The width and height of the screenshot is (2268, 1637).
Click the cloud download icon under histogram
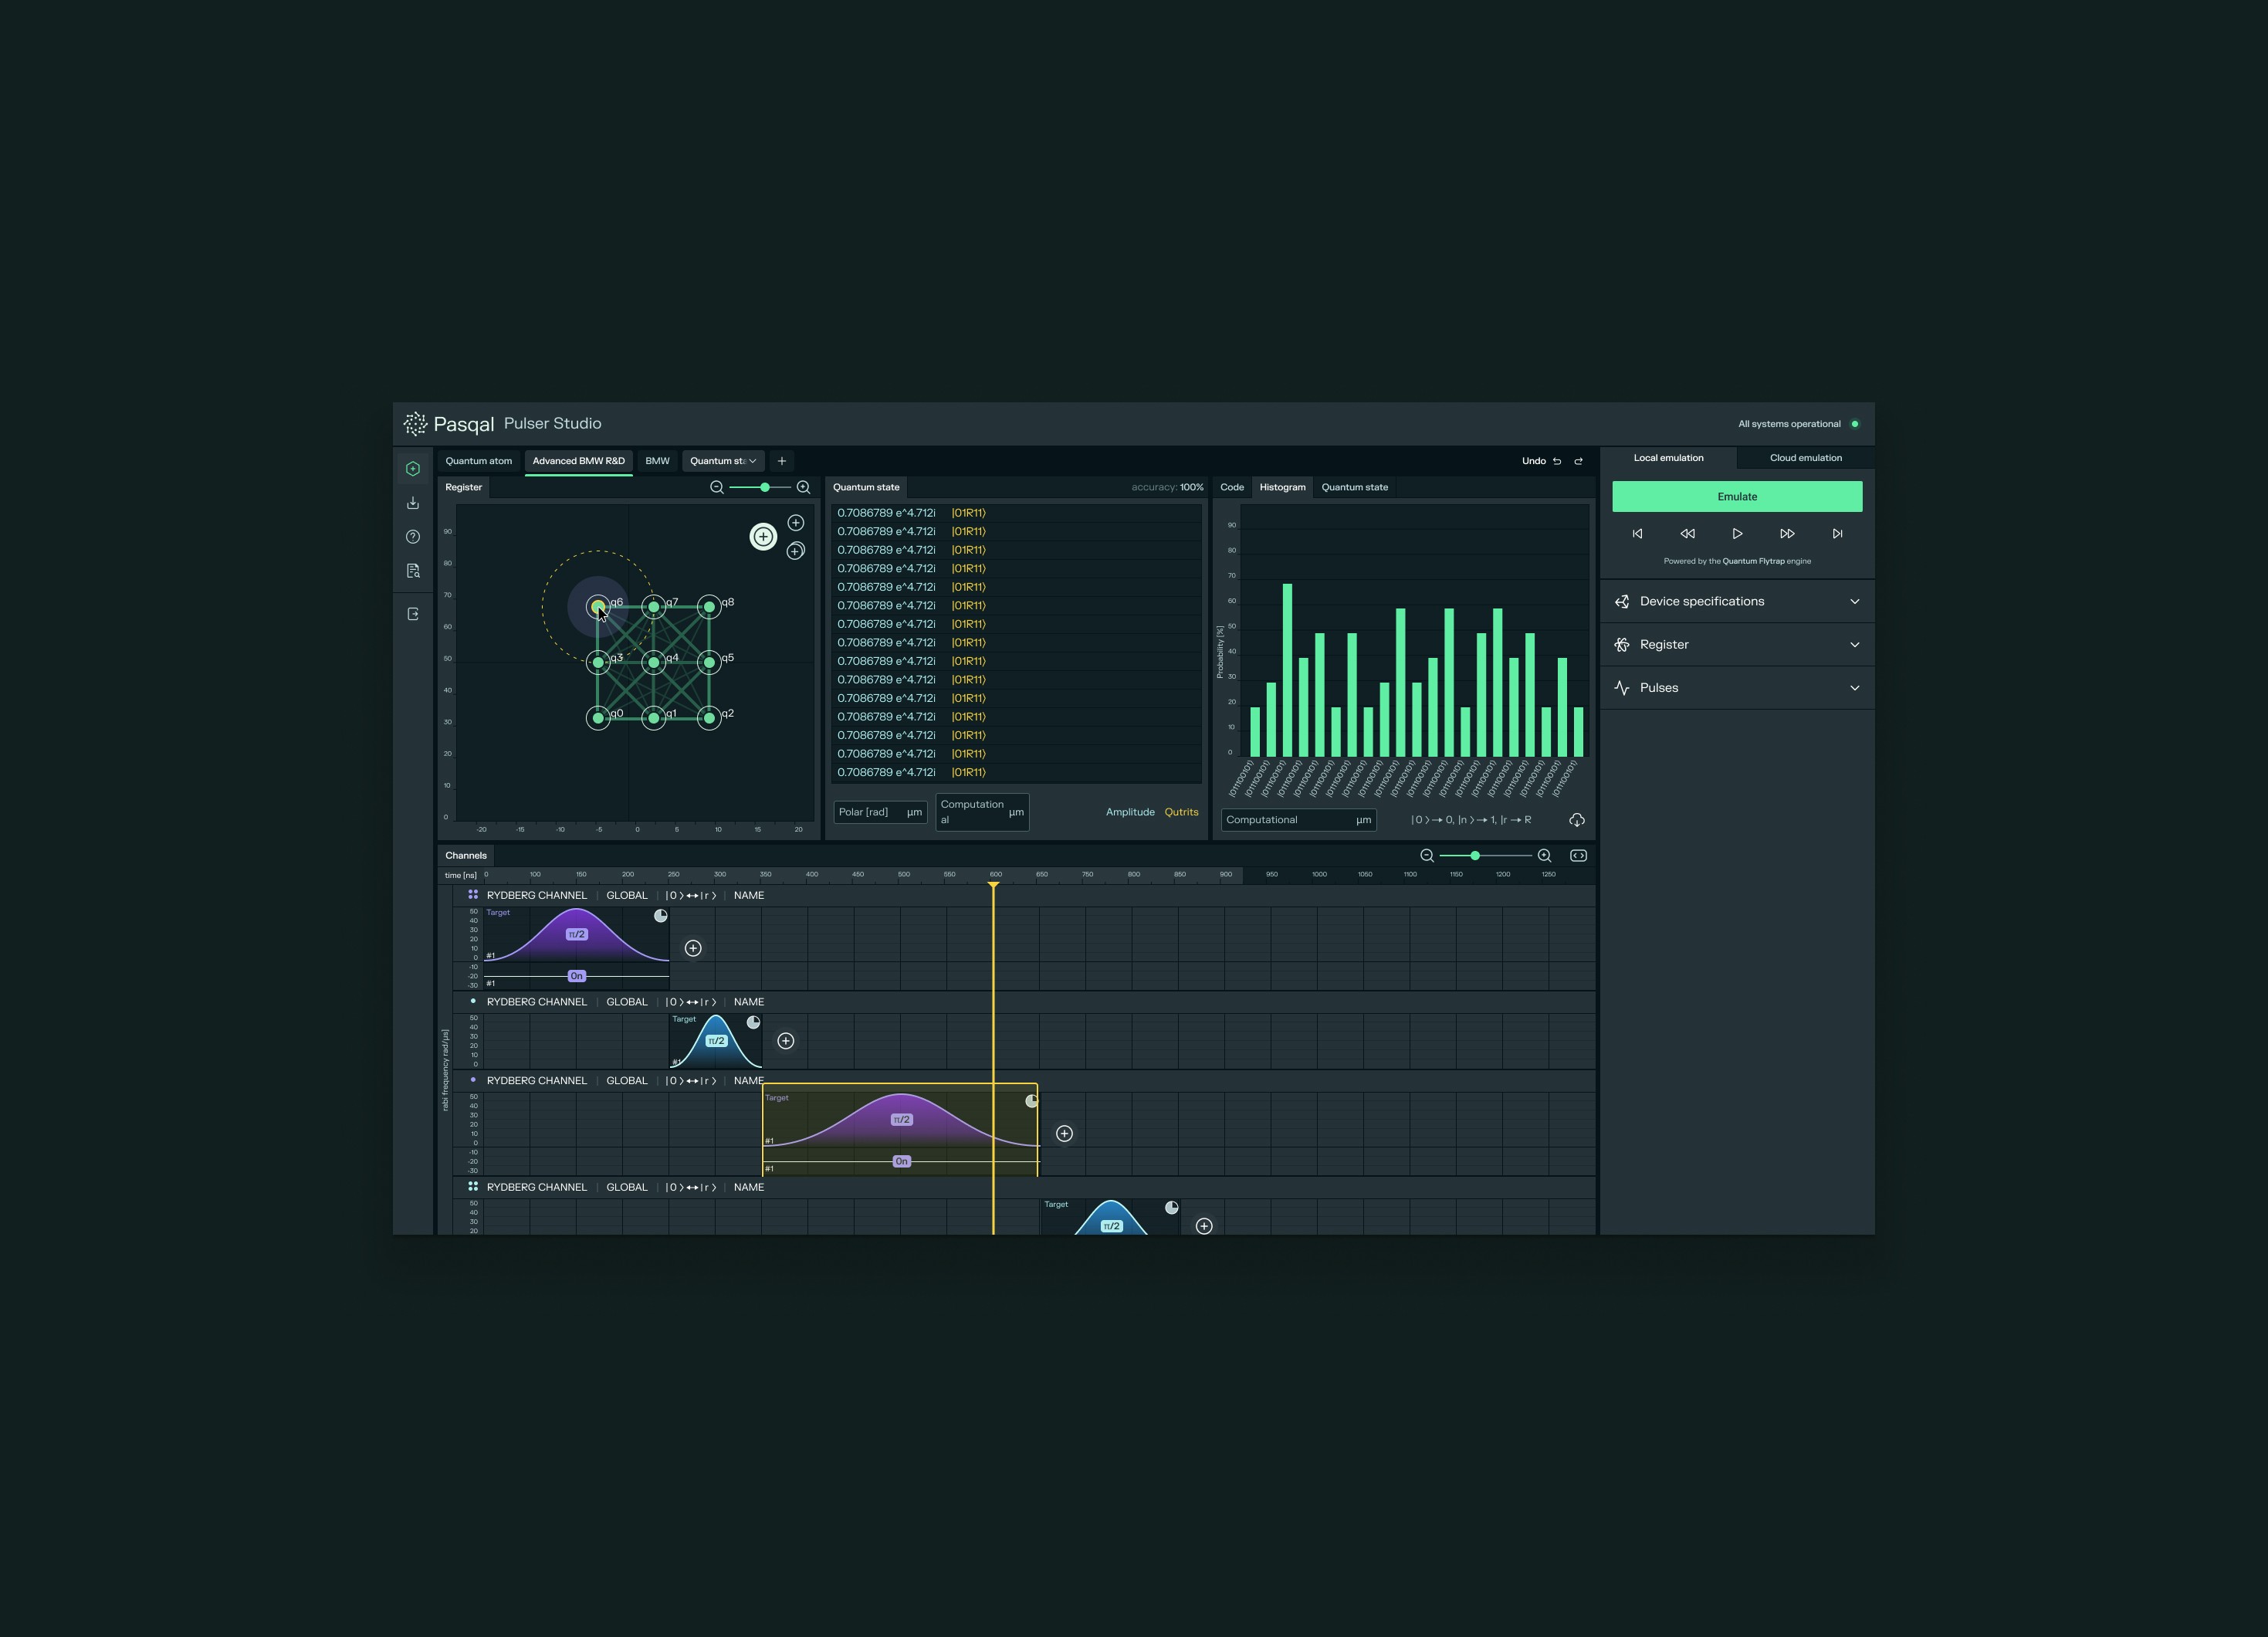click(1576, 820)
